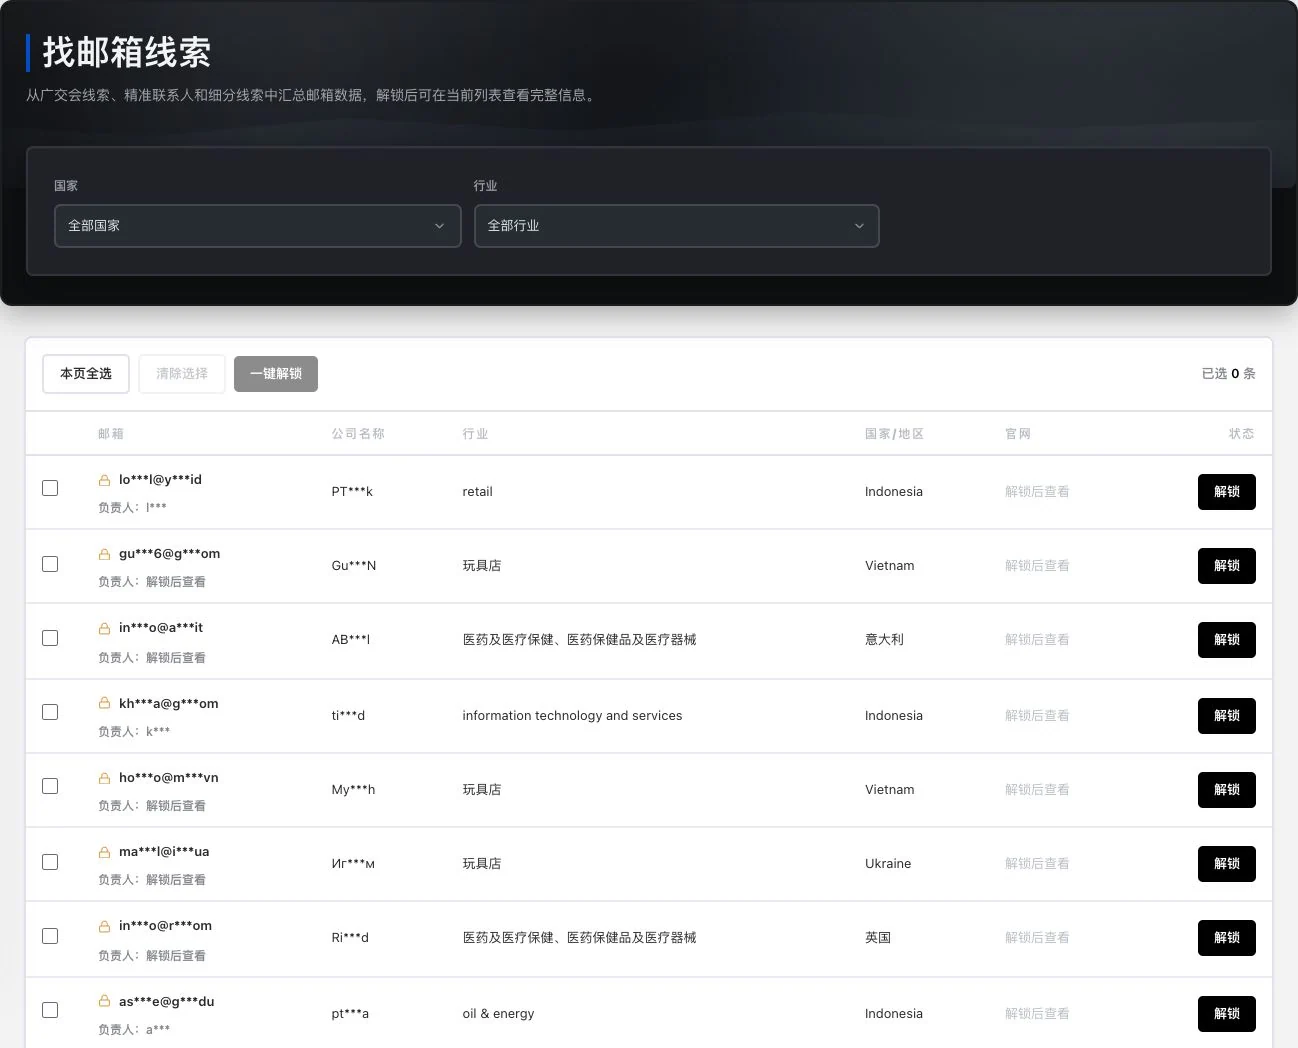Click the 已选 0 条 counter
This screenshot has height=1048, width=1298.
(1228, 374)
